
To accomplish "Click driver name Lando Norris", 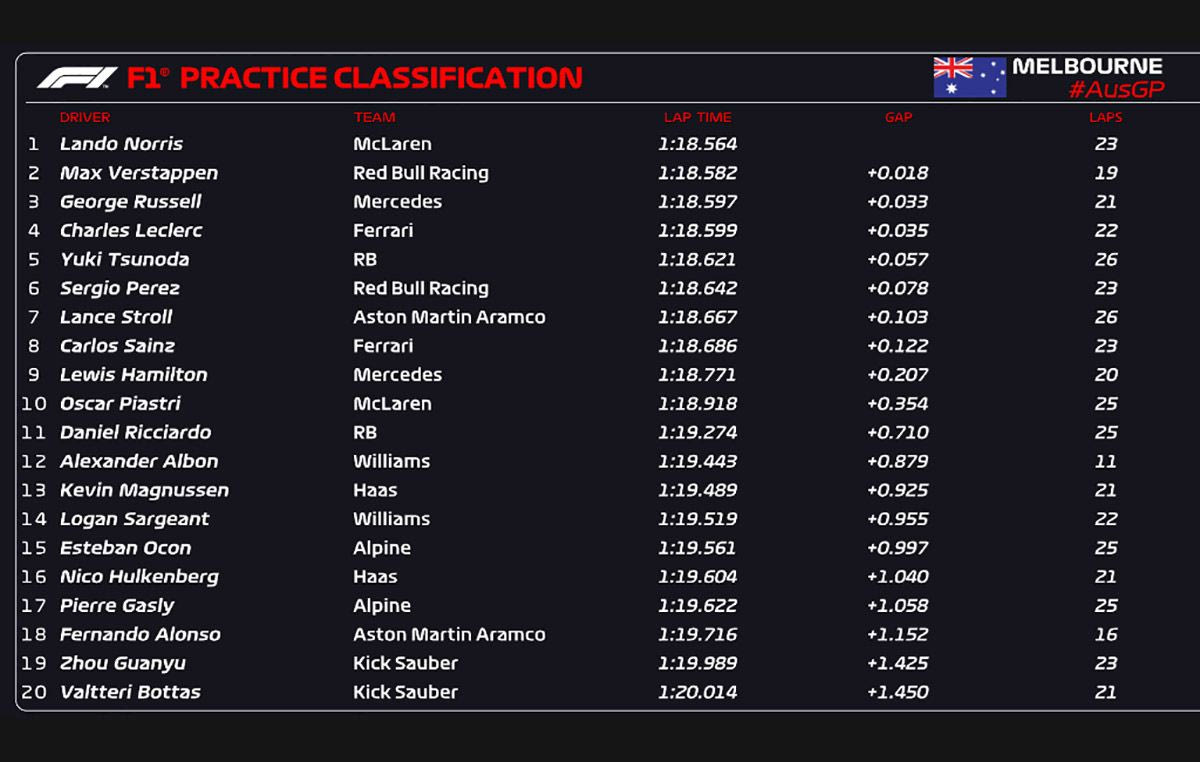I will 121,144.
